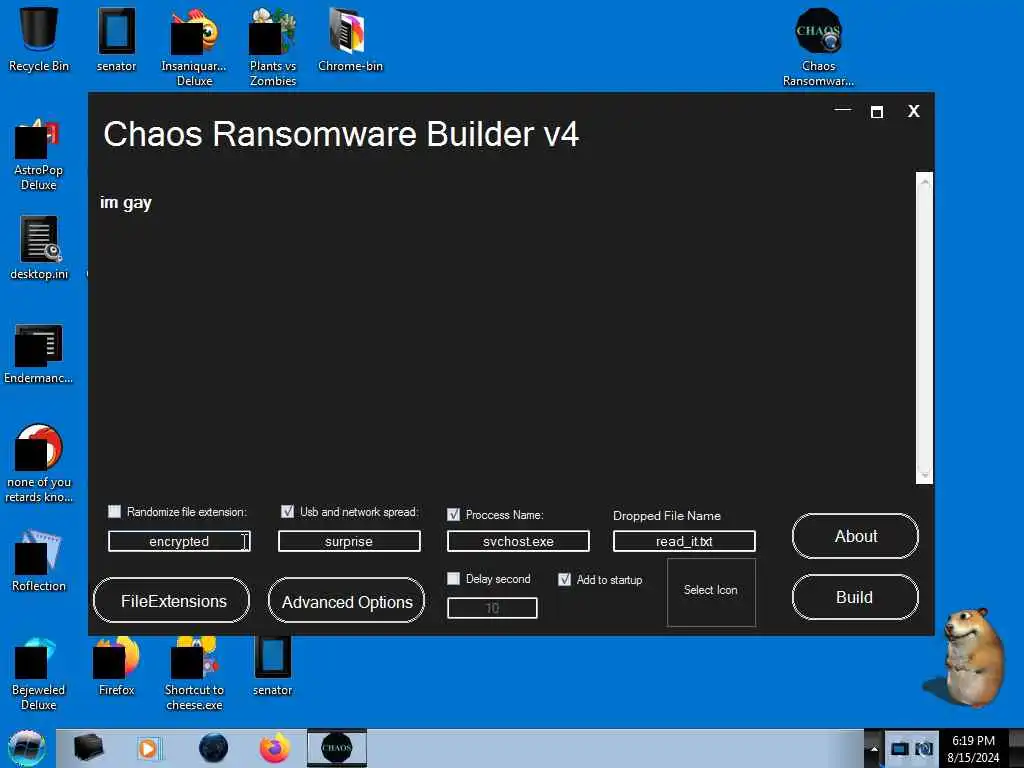Viewport: 1024px width, 768px height.
Task: Click inside the large message text area
Action: [x=503, y=328]
